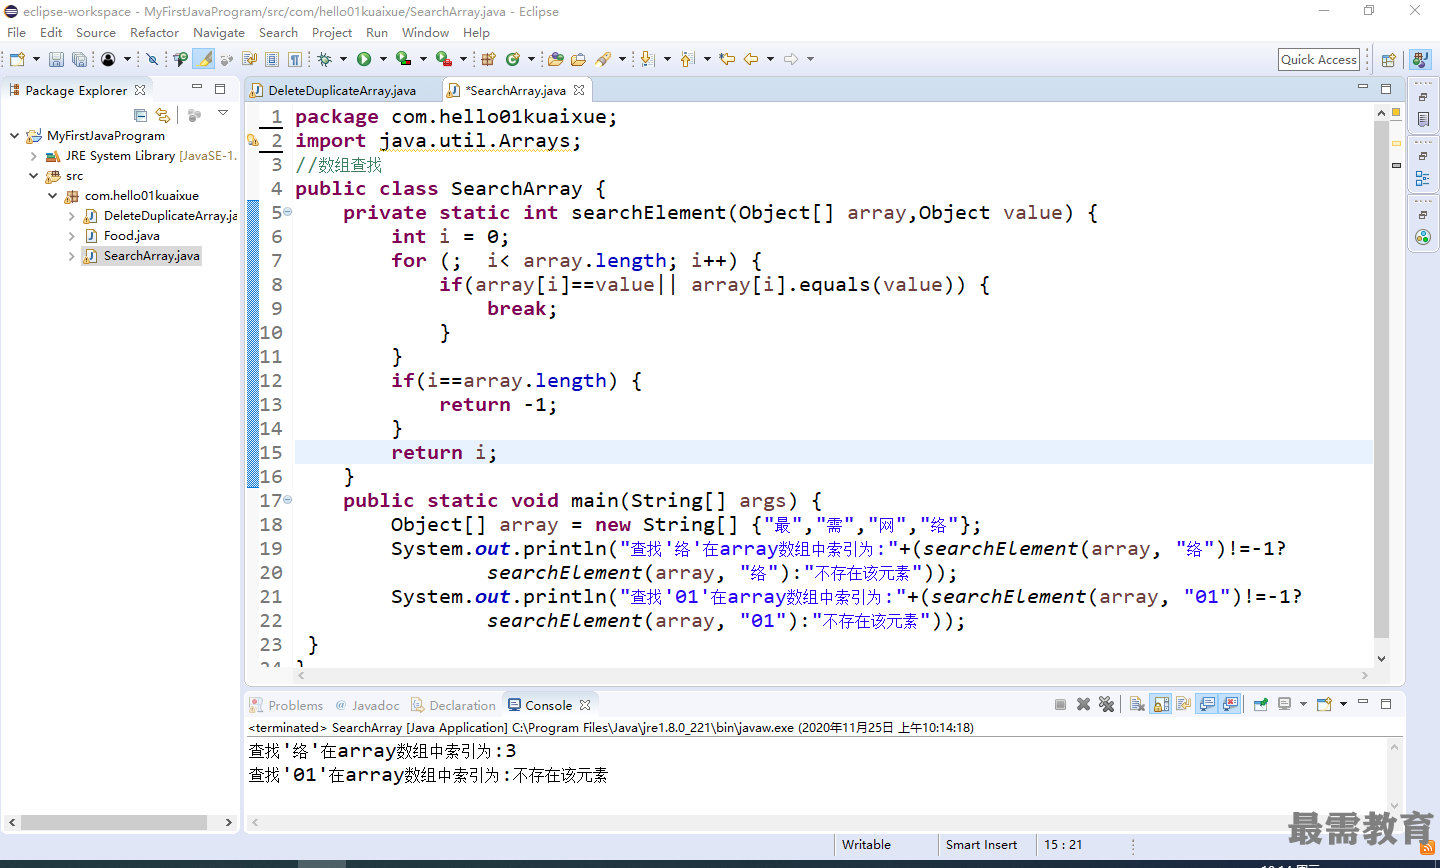Screen dimensions: 1440x868
Task: Open the Back history dropdown arrow
Action: [x=770, y=59]
